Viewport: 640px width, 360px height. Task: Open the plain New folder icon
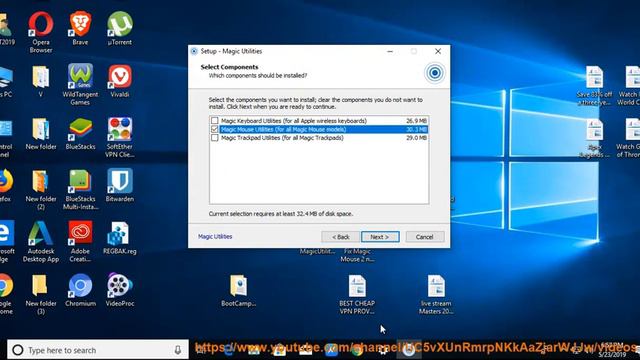[x=41, y=133]
